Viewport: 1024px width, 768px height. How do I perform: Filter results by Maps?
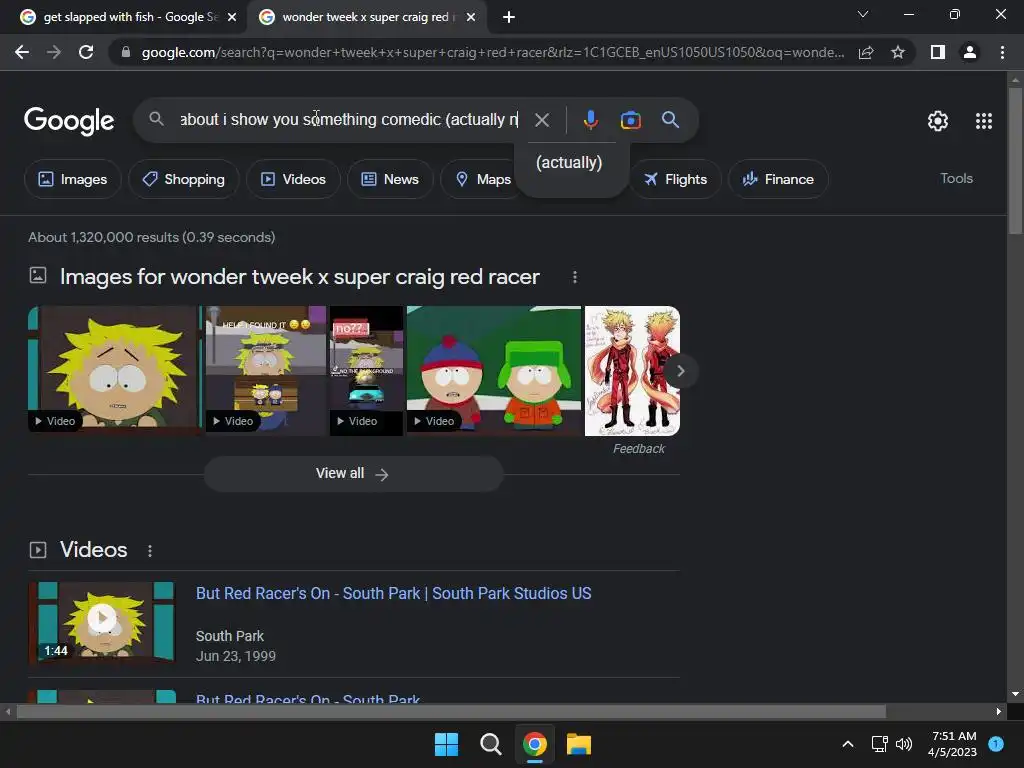483,179
